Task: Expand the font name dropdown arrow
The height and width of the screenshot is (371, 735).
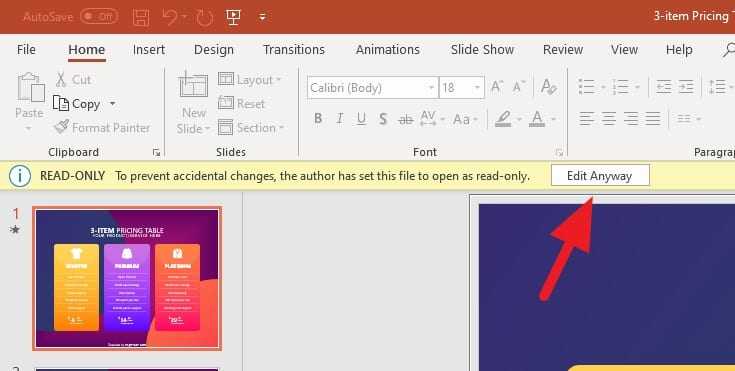Action: click(431, 88)
